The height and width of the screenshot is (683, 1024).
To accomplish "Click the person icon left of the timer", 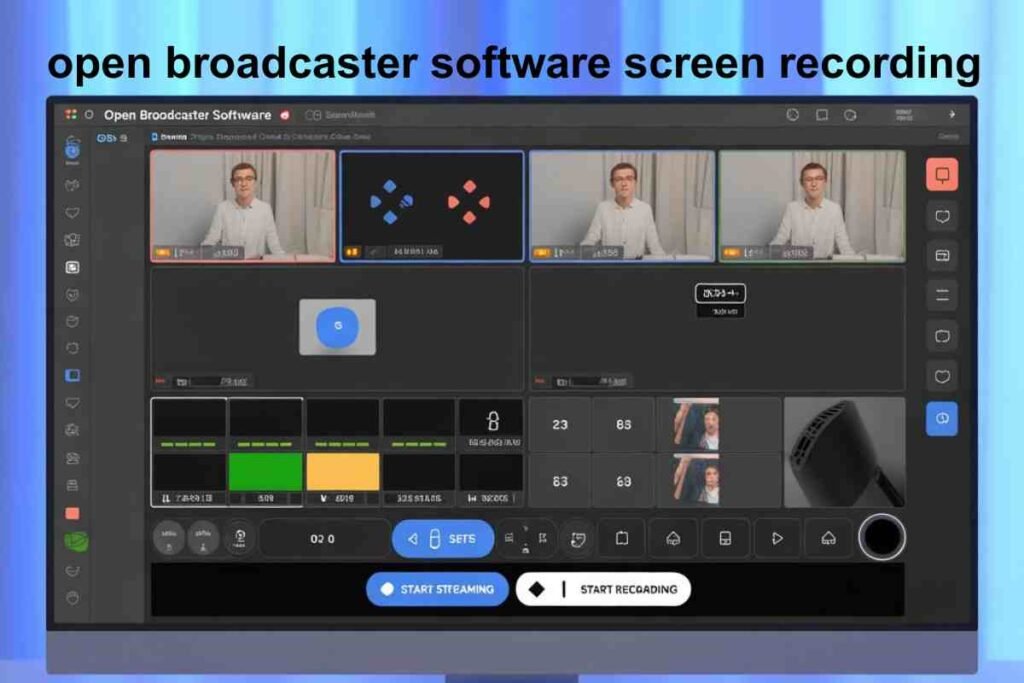I will 240,538.
